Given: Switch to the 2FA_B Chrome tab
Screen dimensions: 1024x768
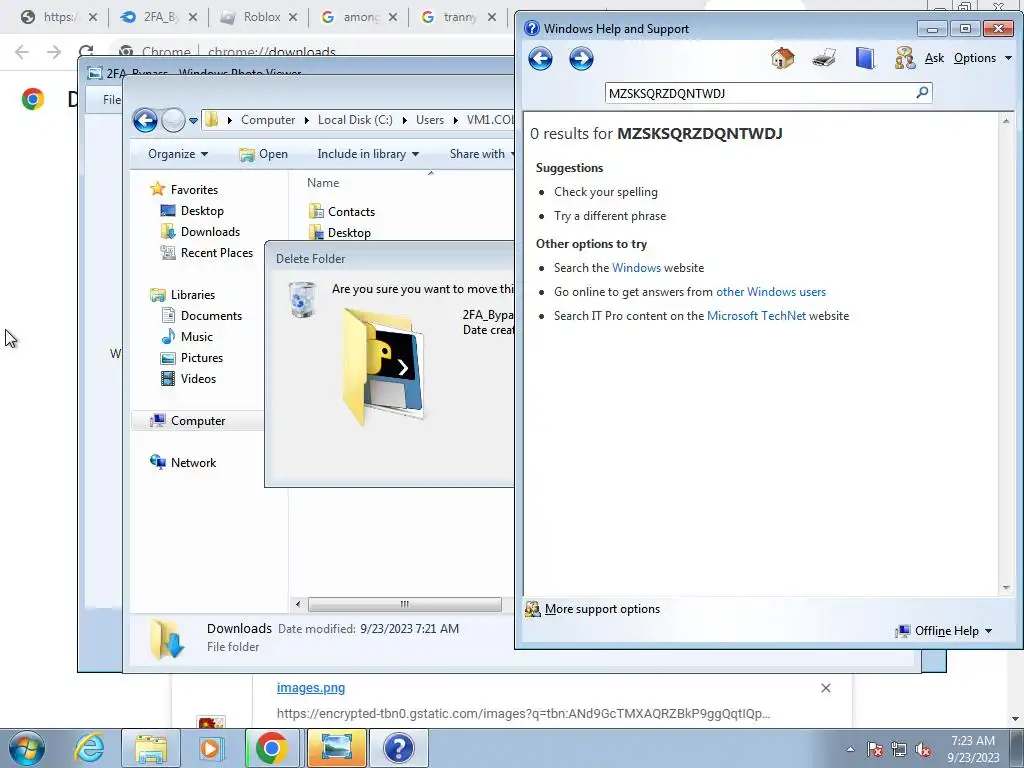Looking at the screenshot, I should coord(159,17).
